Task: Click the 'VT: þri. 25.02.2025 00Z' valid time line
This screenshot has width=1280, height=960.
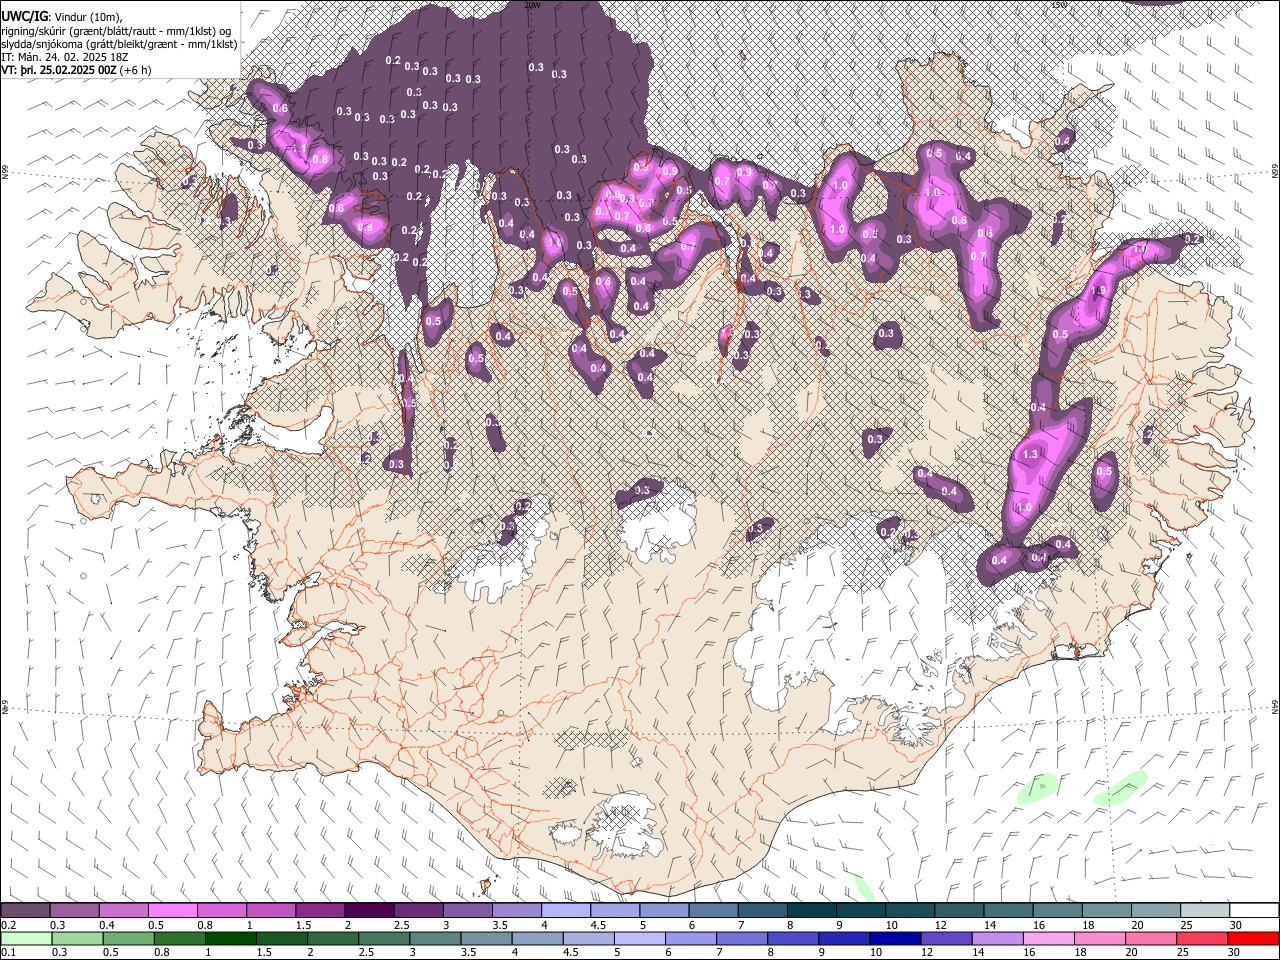Action: pos(76,70)
